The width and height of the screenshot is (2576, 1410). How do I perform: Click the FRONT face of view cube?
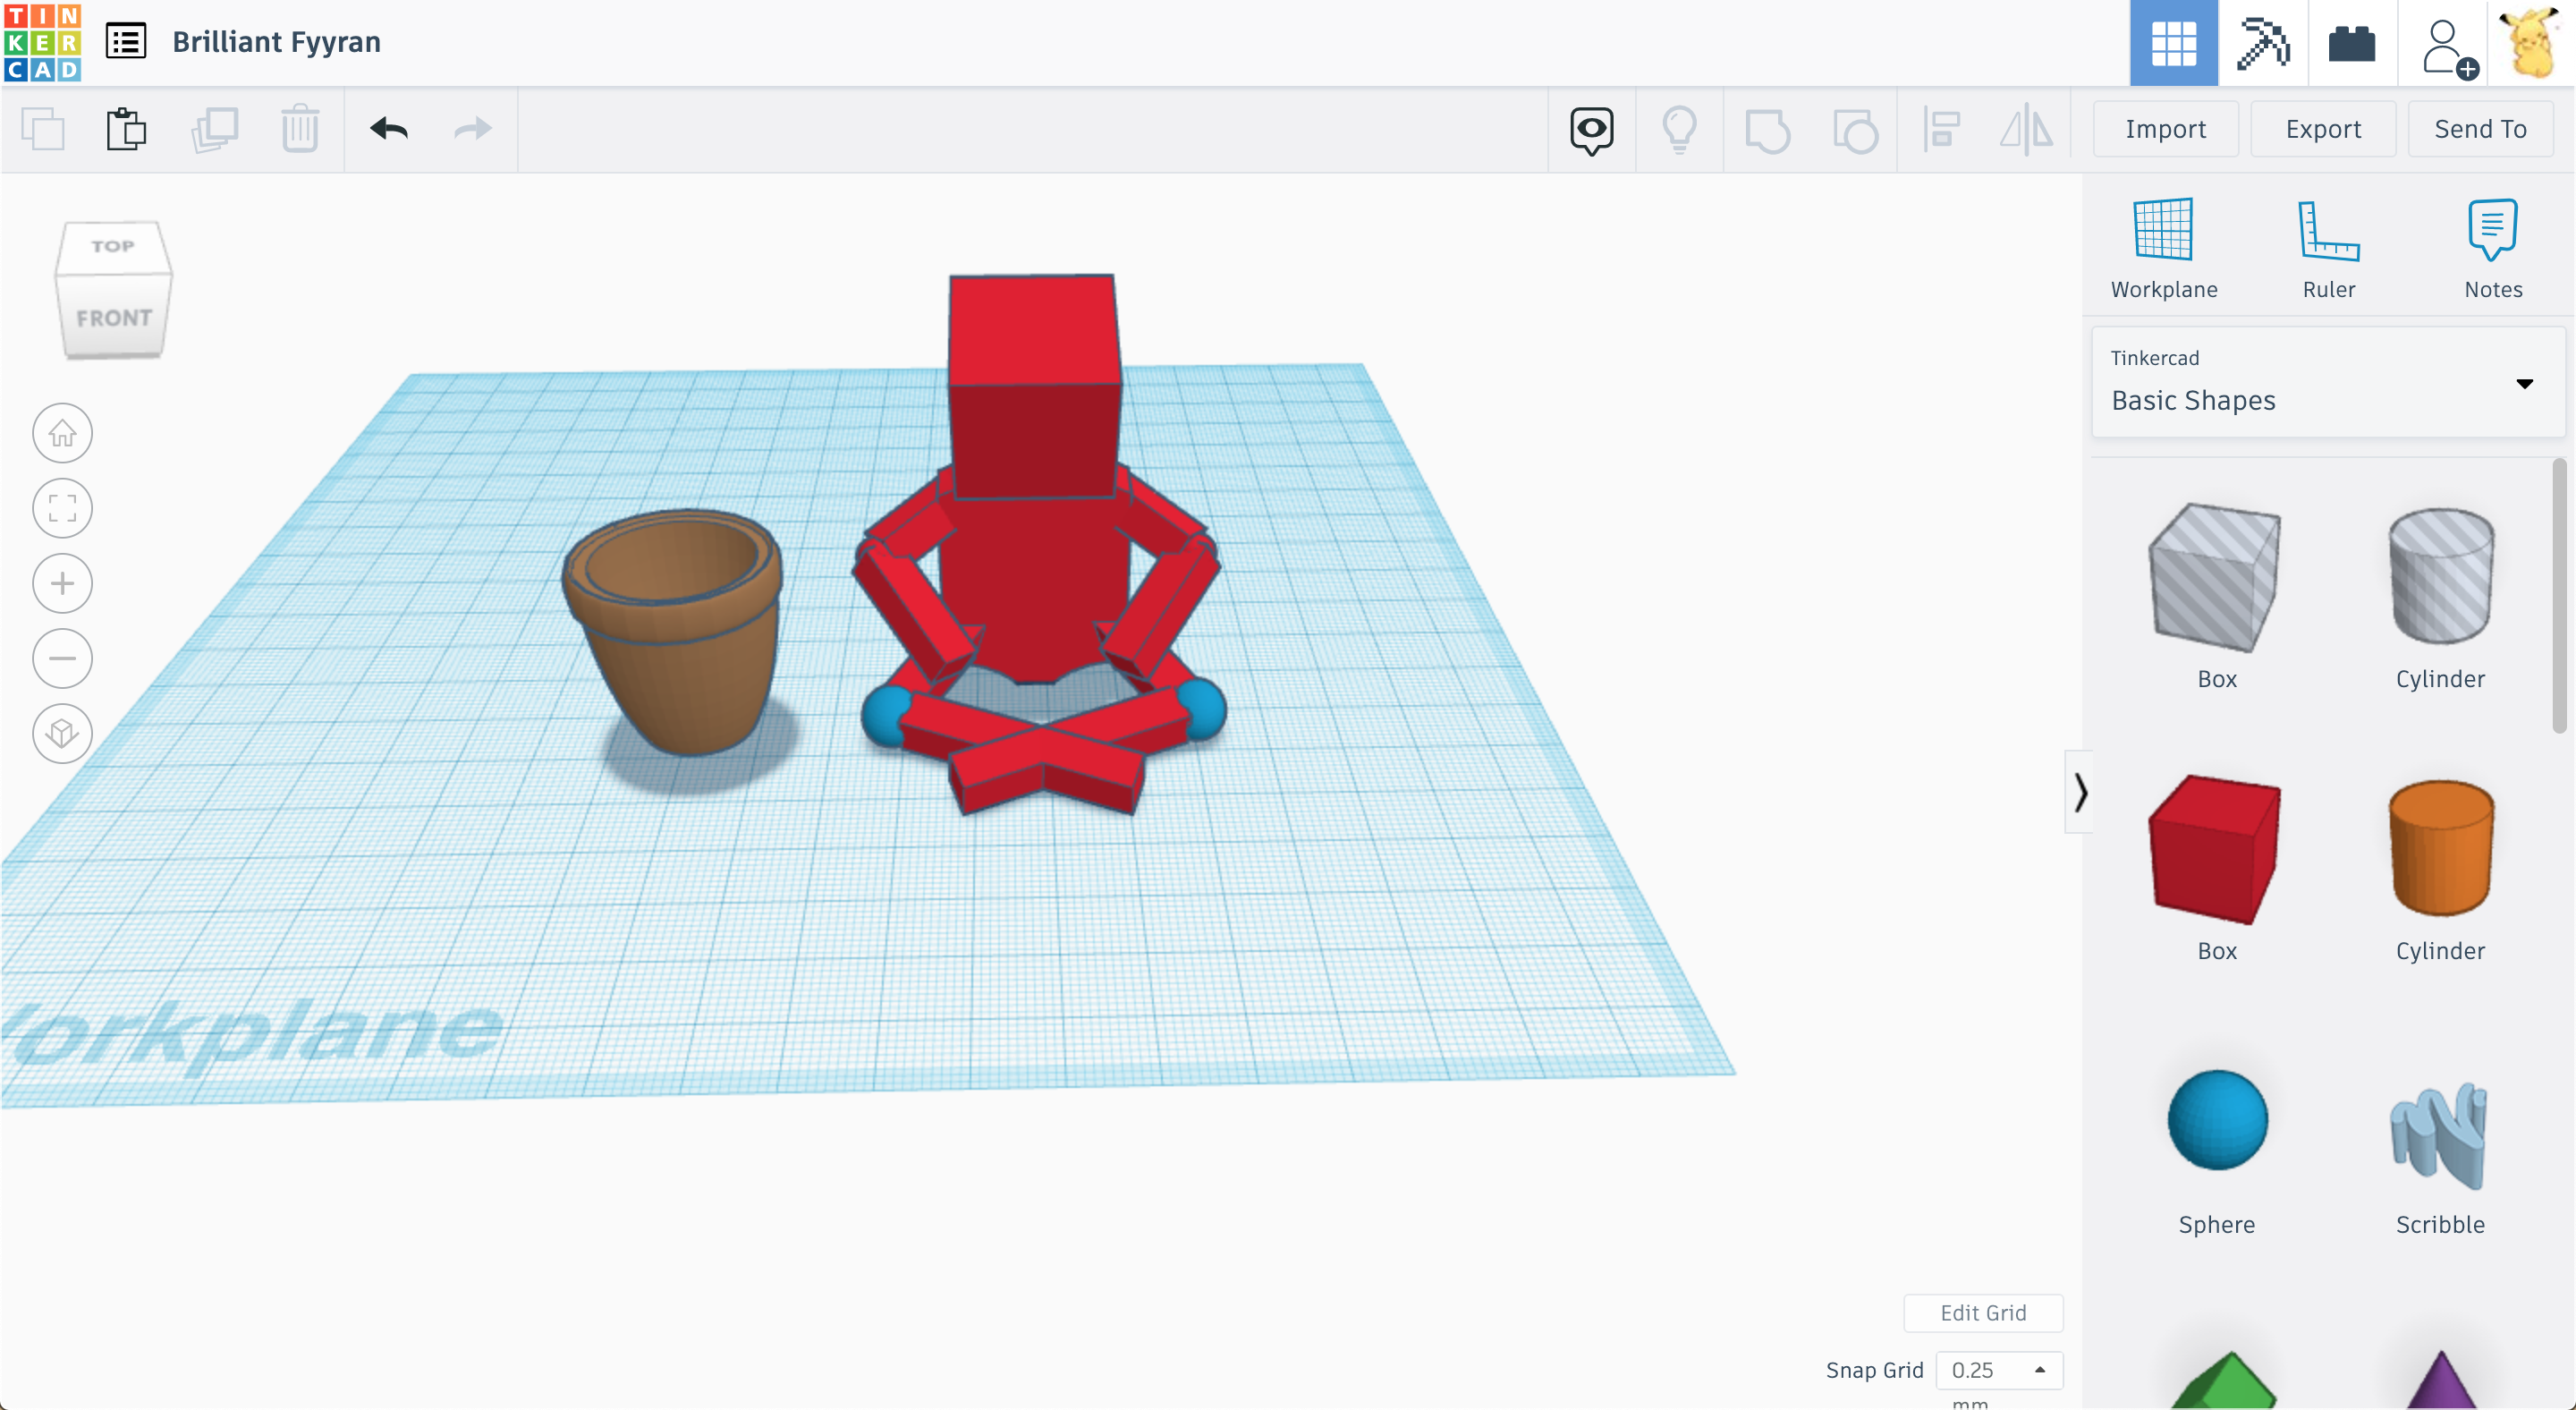[x=114, y=318]
